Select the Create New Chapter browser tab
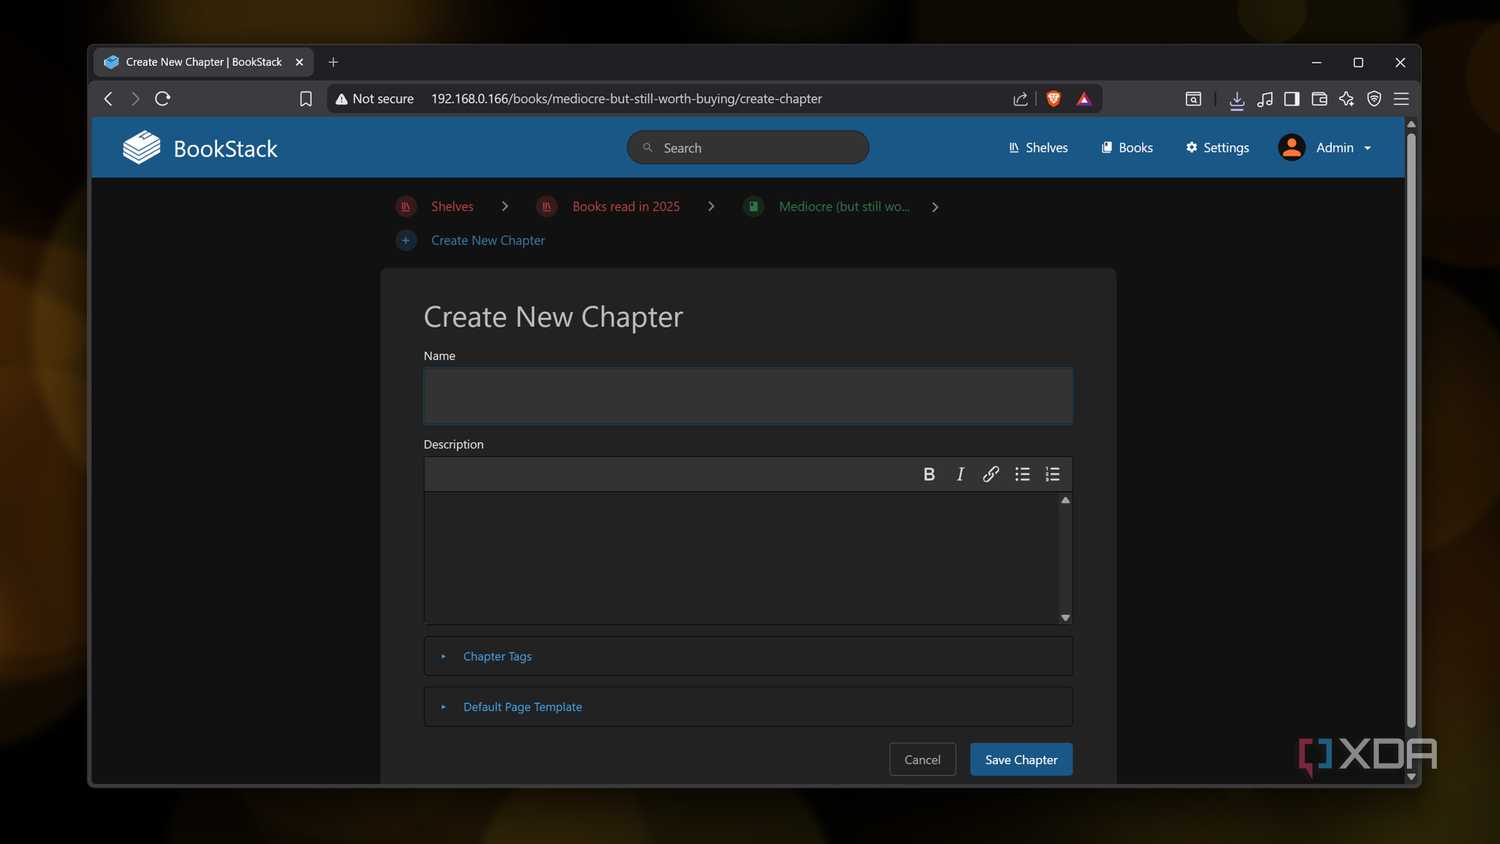1500x844 pixels. (x=204, y=62)
